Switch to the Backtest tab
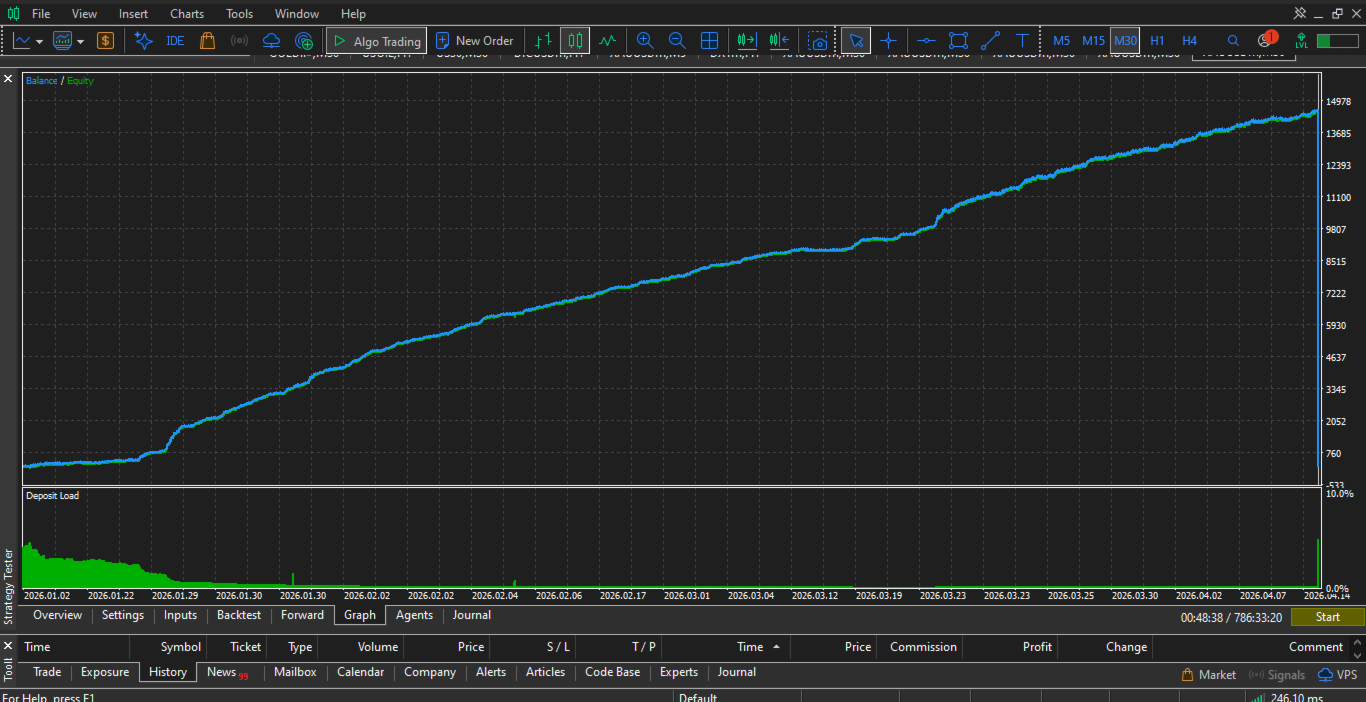This screenshot has height=702, width=1366. pos(239,615)
